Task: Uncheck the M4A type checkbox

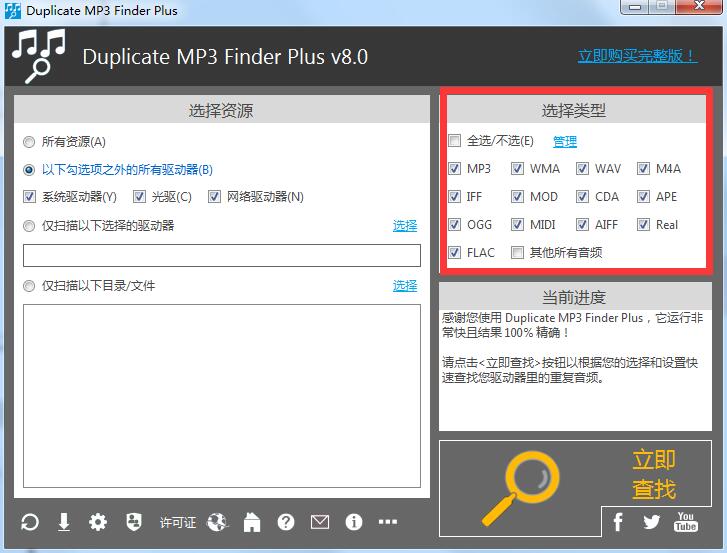Action: click(x=643, y=168)
